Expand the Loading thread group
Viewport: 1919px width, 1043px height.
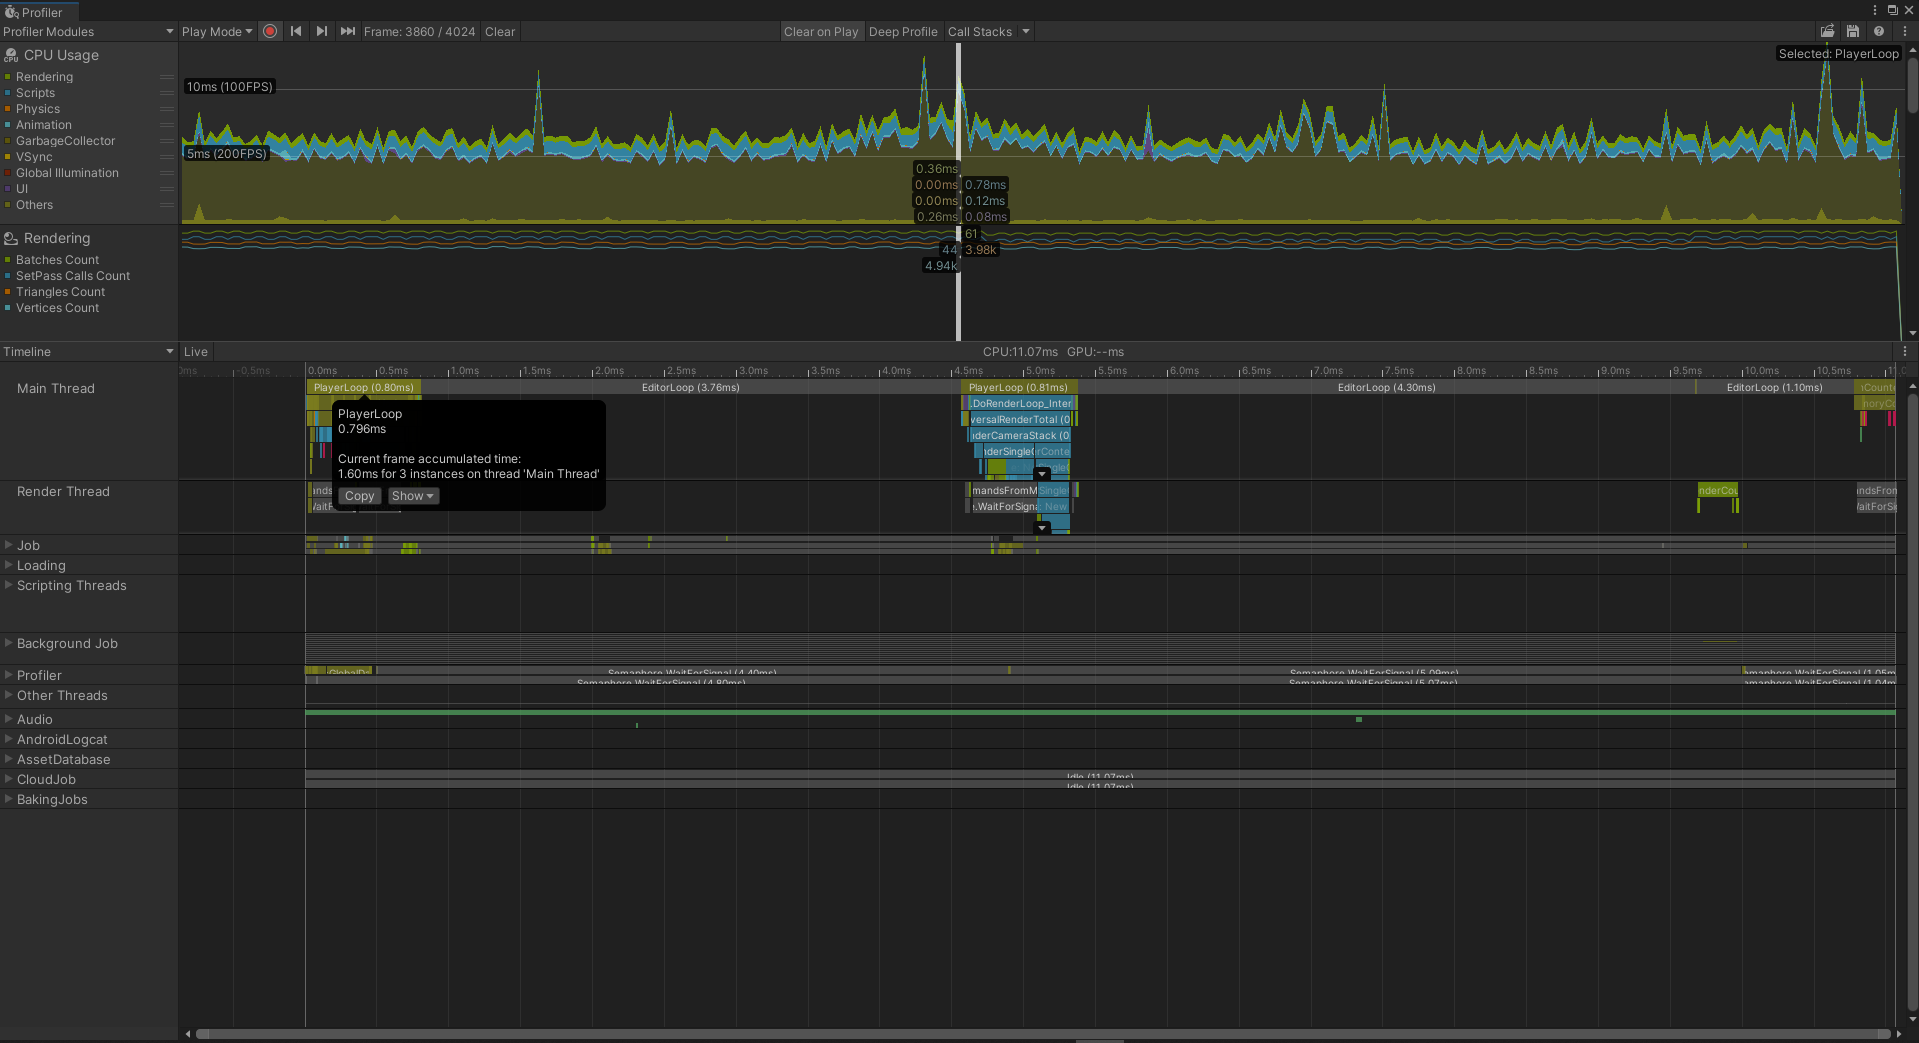(8, 565)
